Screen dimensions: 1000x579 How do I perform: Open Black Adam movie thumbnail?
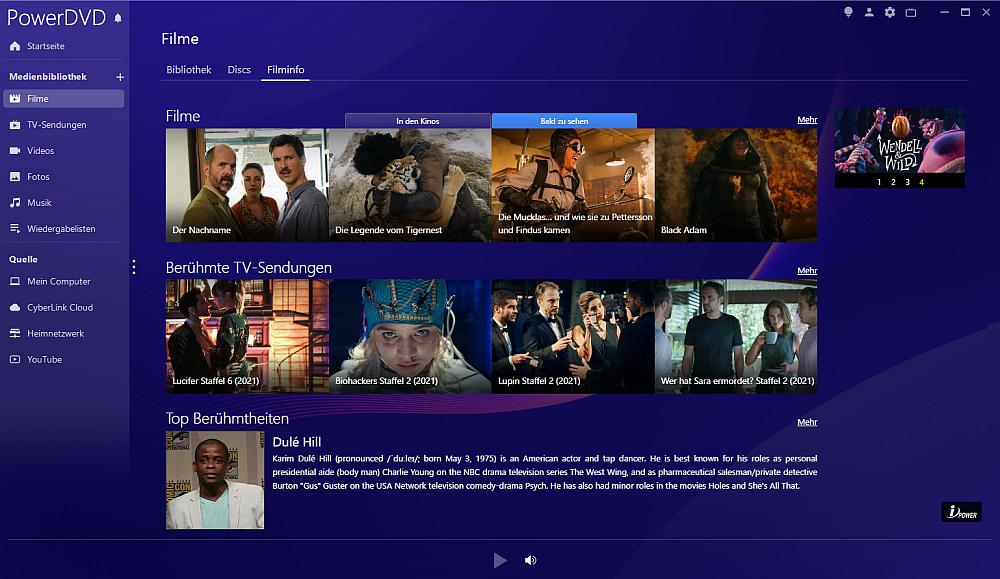click(736, 185)
